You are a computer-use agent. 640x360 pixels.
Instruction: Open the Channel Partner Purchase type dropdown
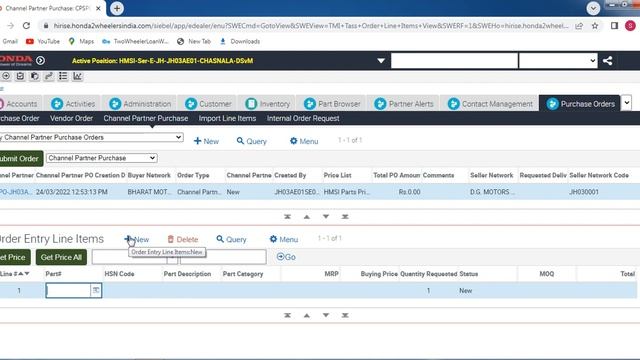tap(102, 158)
